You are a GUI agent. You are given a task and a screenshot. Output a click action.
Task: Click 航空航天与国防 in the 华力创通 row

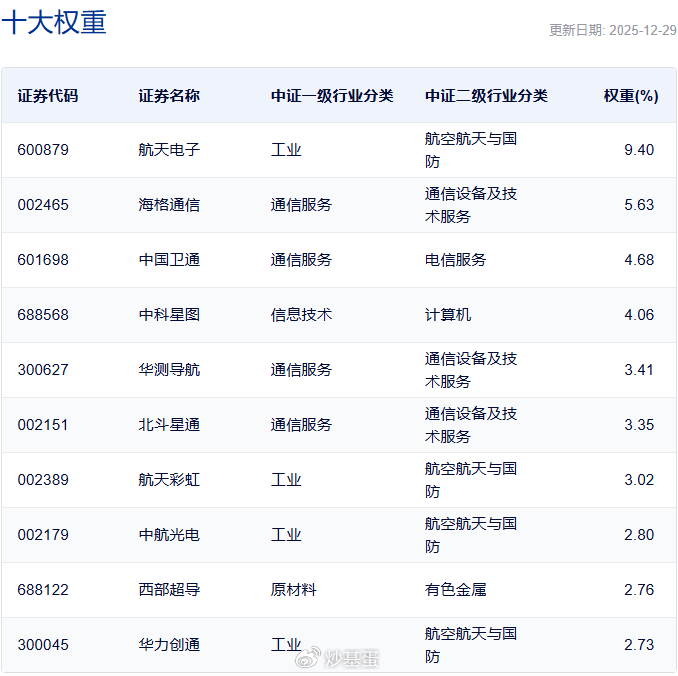(471, 645)
